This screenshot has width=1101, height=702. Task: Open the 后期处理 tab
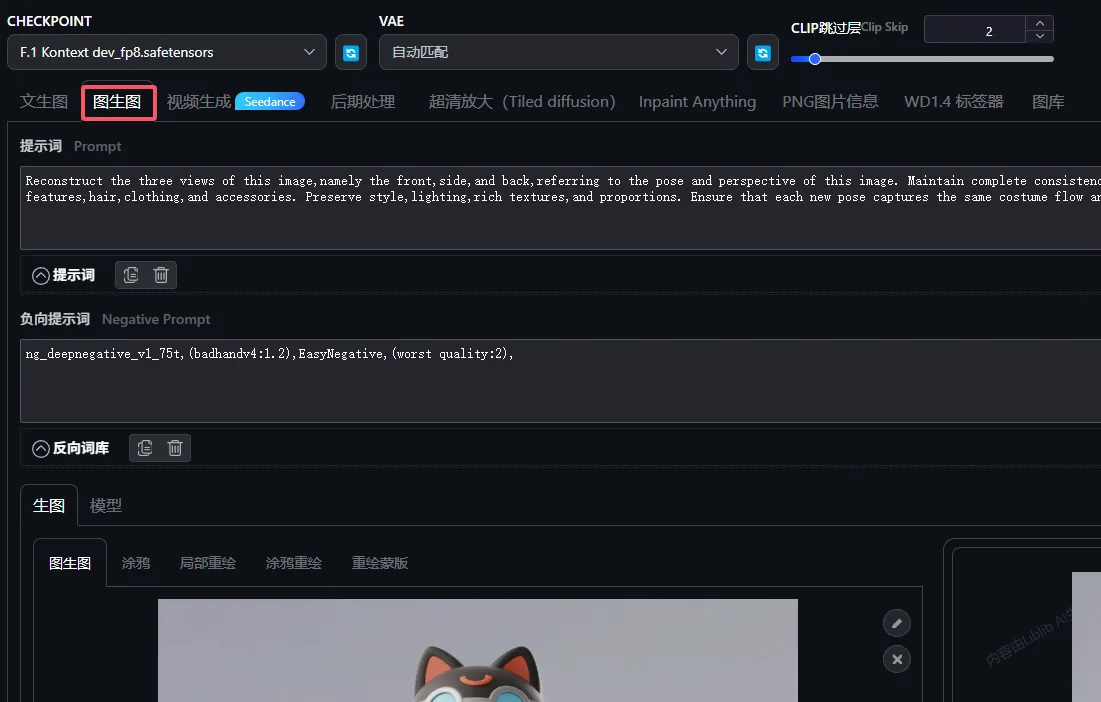(363, 102)
